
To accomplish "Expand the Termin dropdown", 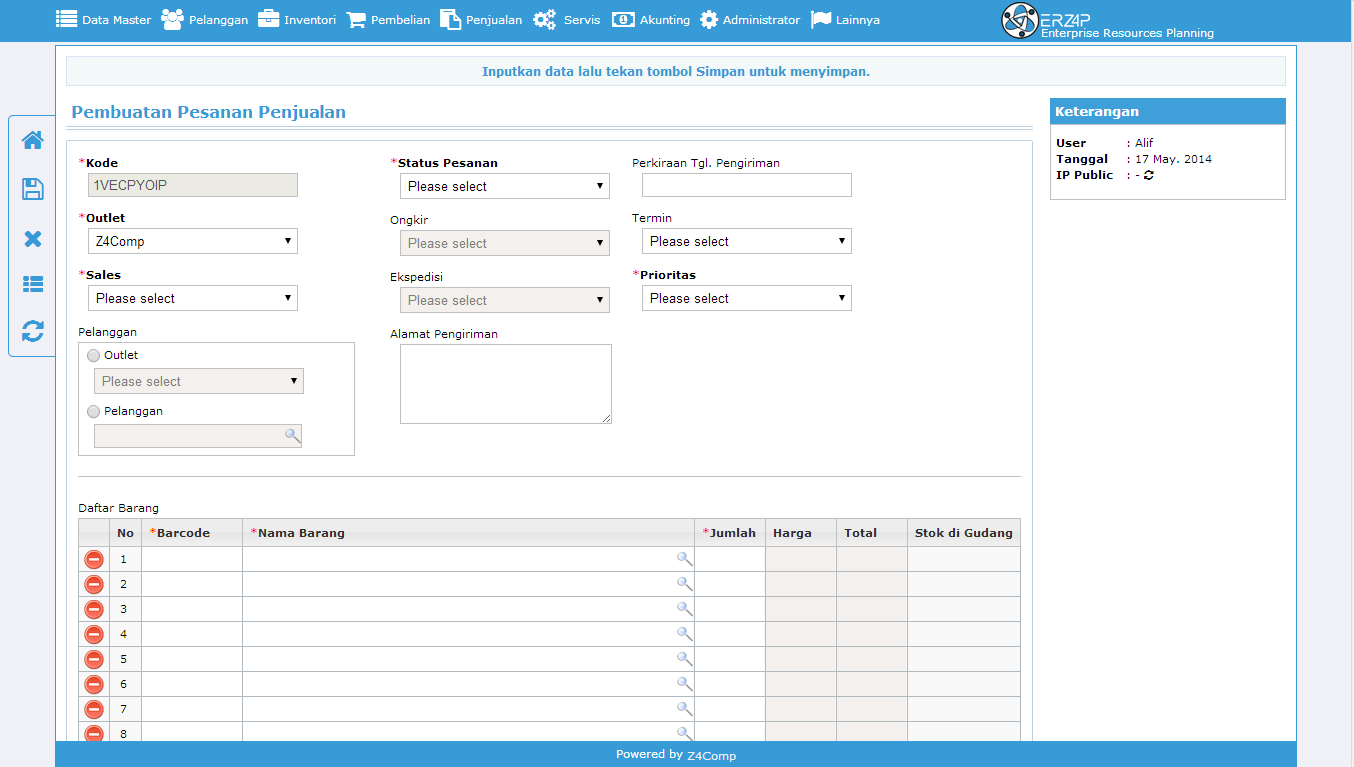I will tap(747, 241).
